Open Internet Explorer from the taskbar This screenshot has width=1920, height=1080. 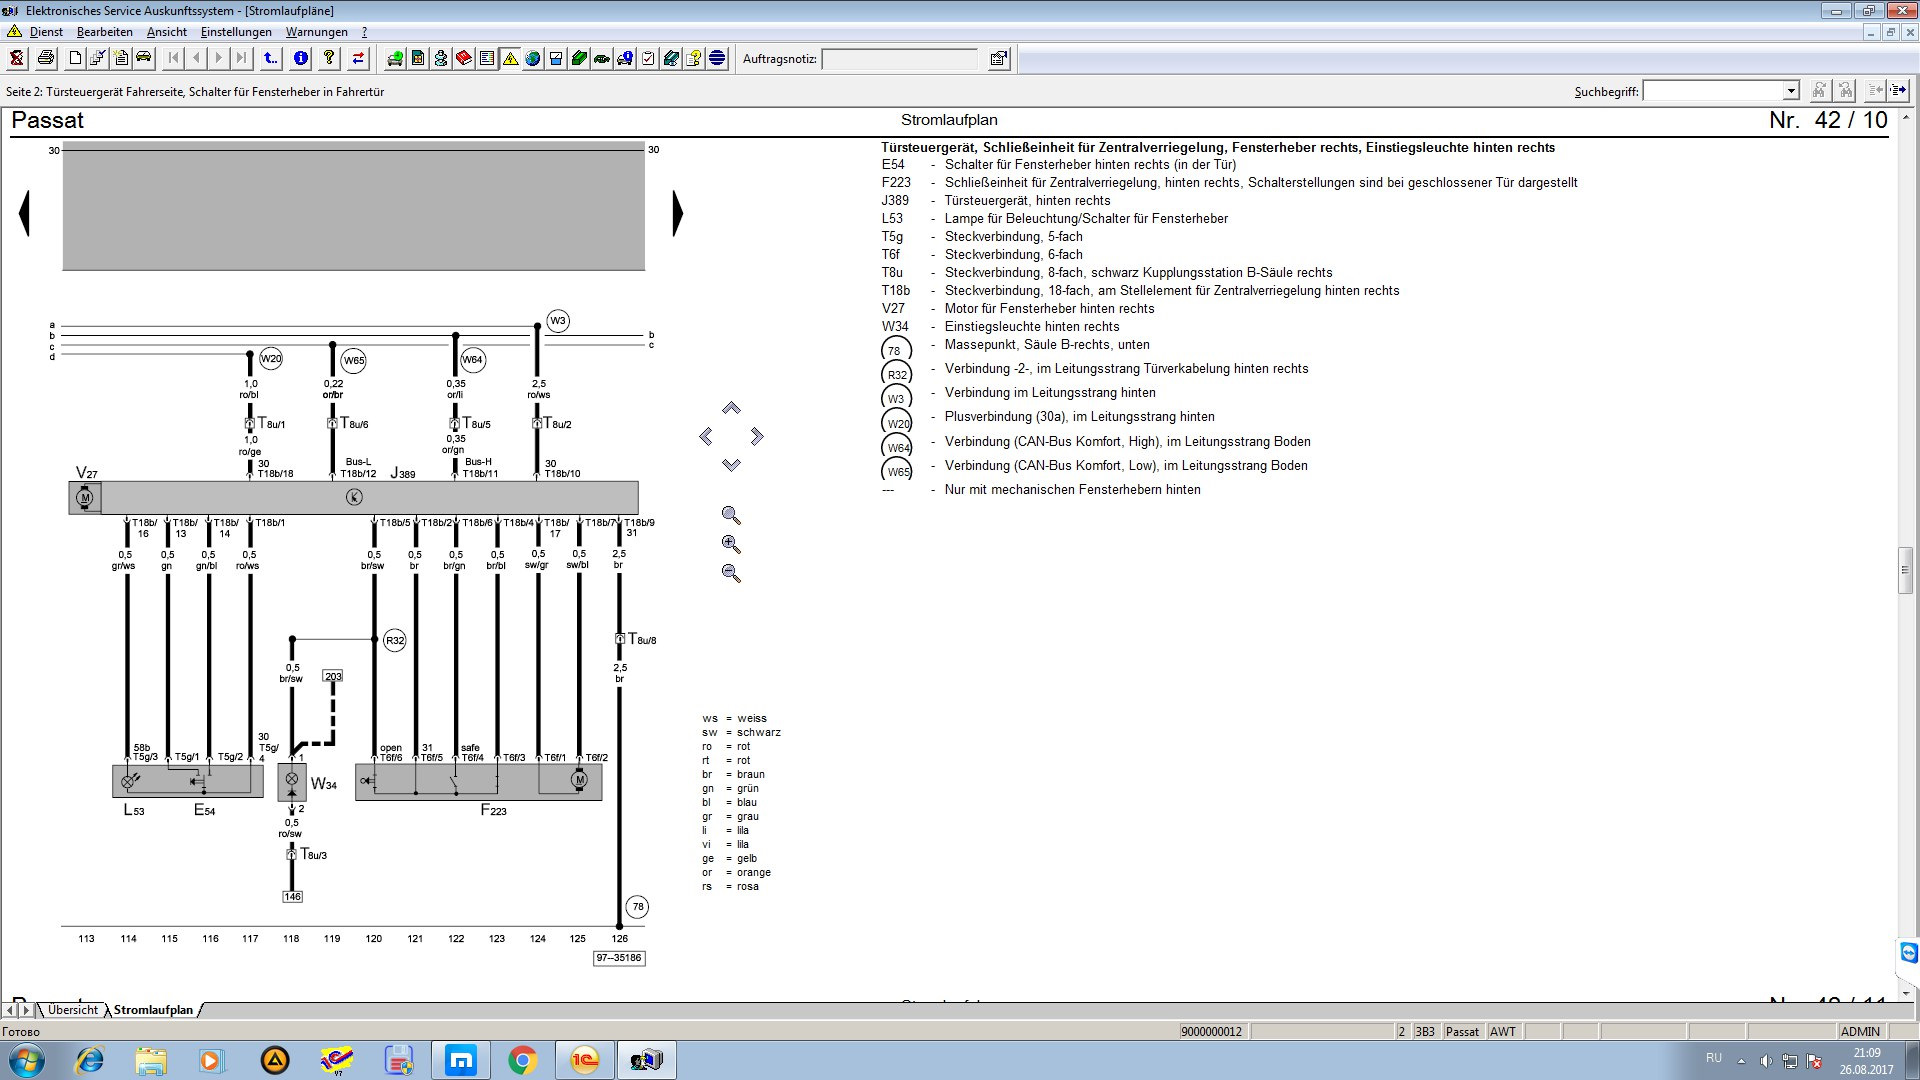click(x=89, y=1060)
